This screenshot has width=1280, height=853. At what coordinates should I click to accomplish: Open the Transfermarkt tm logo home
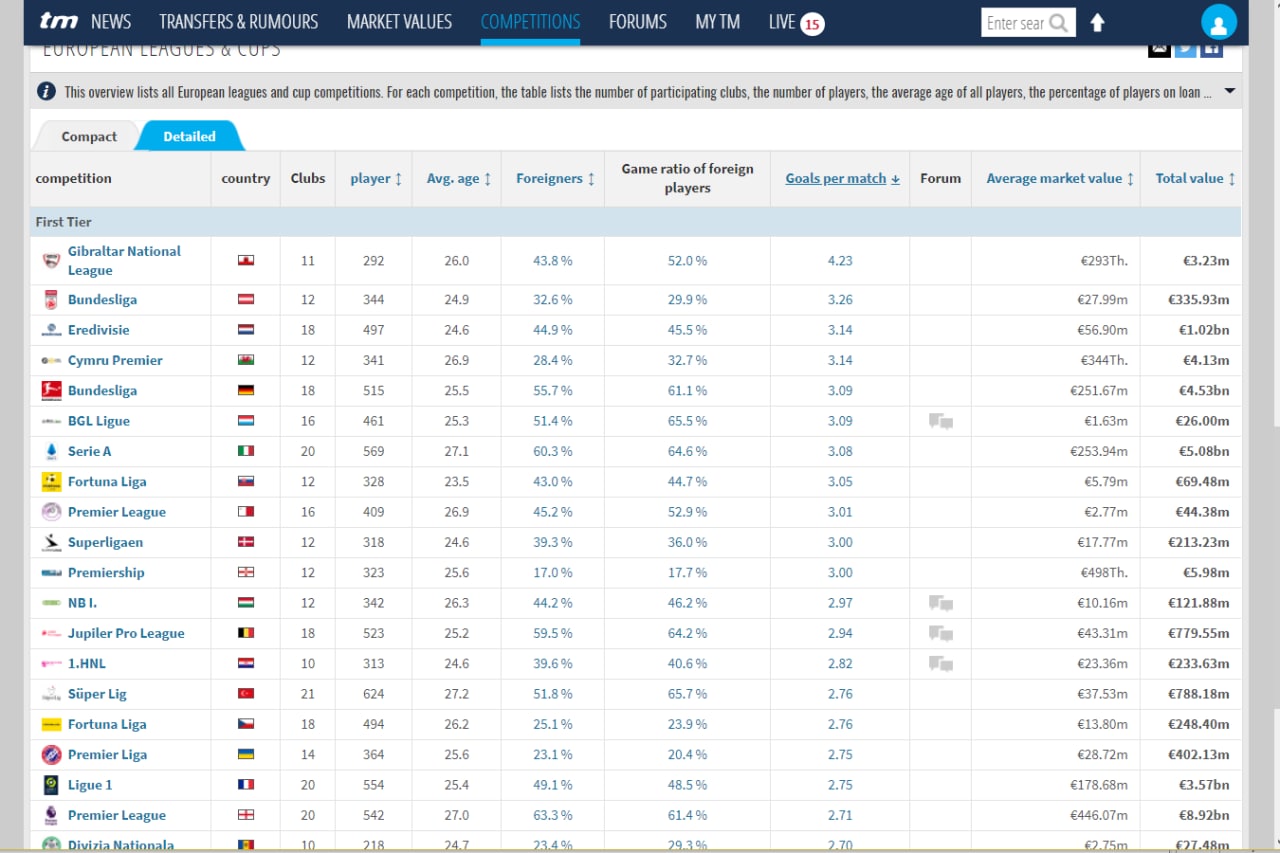58,21
